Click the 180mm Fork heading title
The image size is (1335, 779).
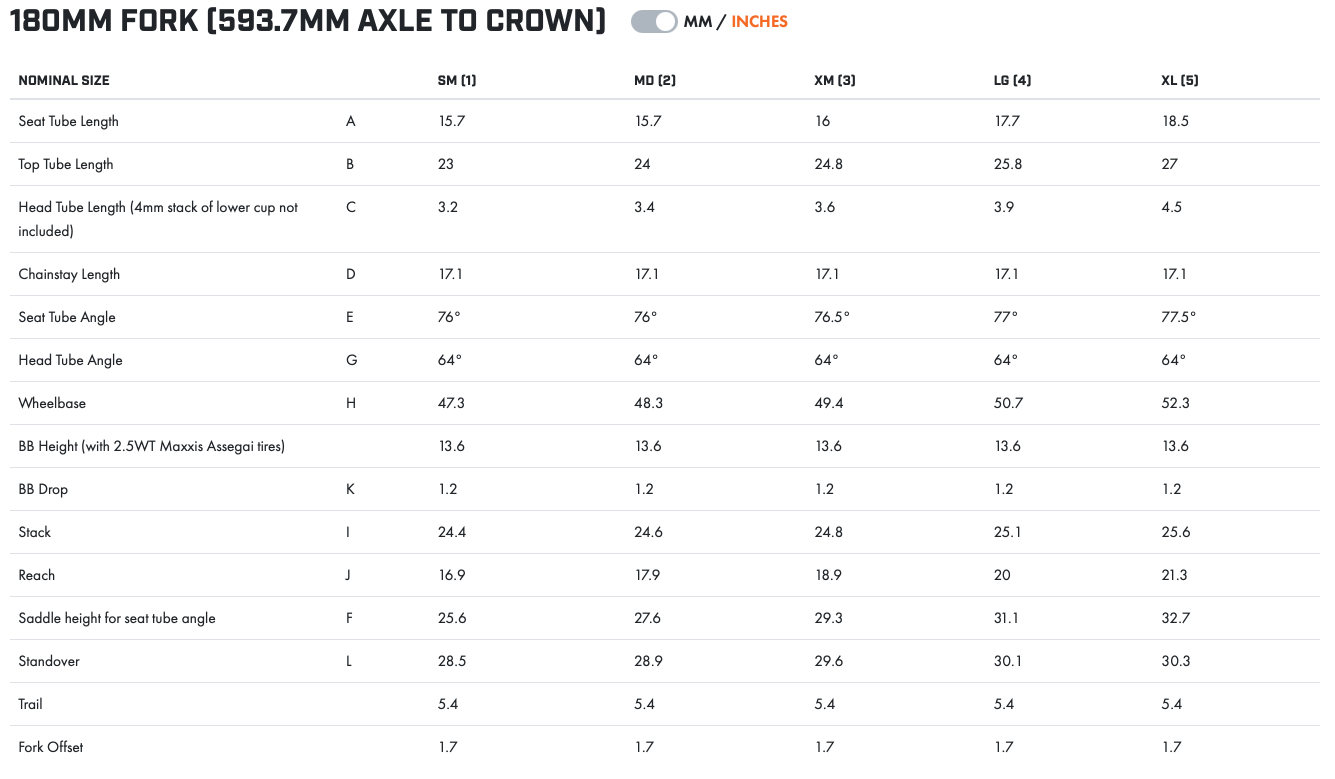click(308, 22)
